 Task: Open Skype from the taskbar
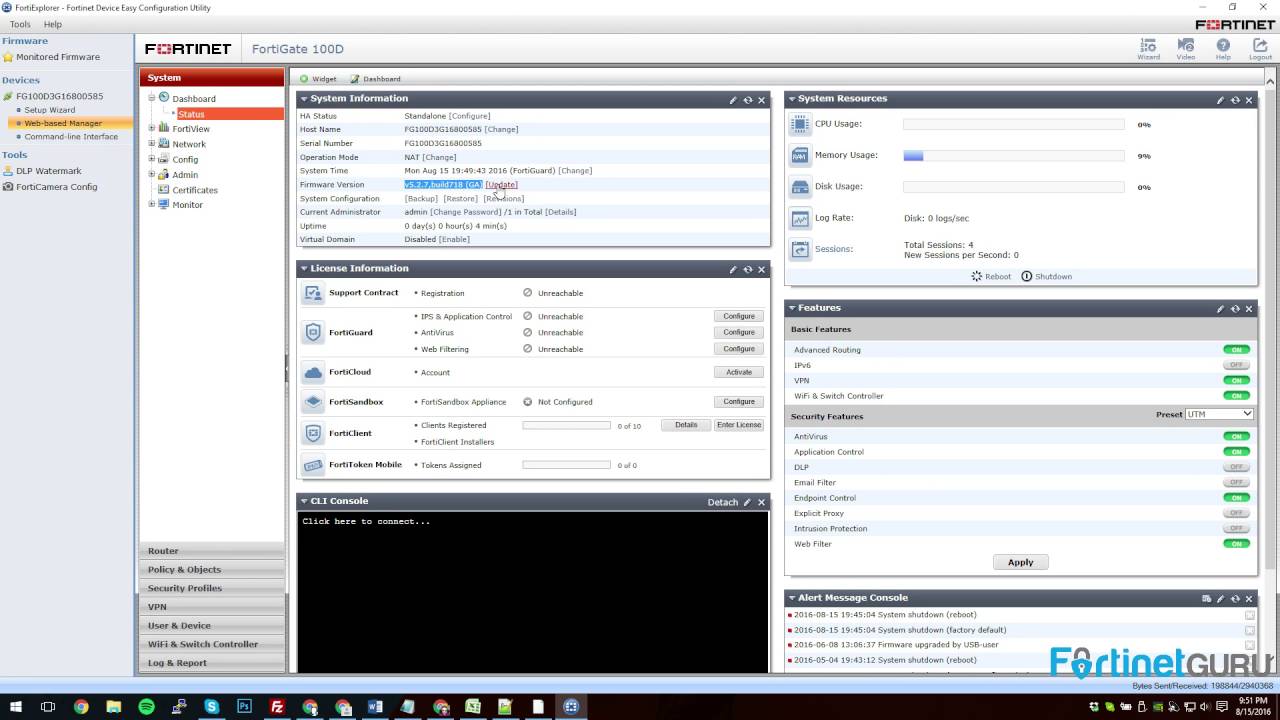[x=212, y=707]
